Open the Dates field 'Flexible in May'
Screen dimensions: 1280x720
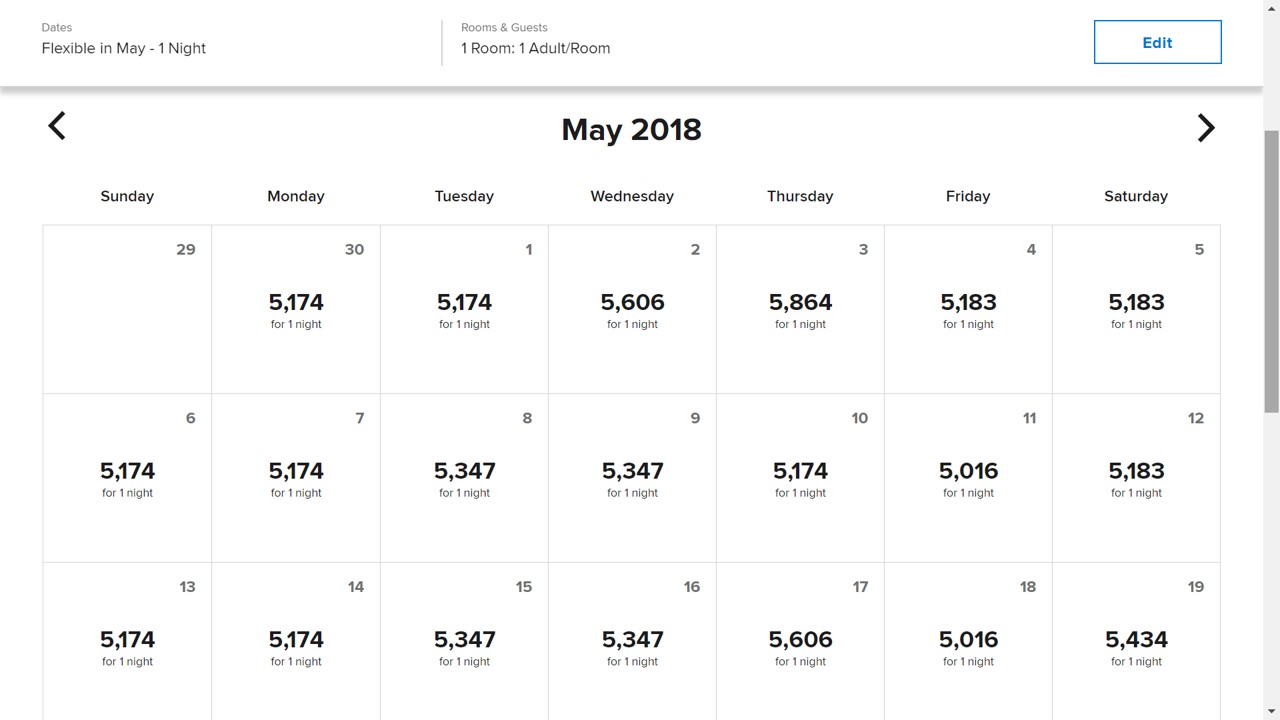[124, 48]
